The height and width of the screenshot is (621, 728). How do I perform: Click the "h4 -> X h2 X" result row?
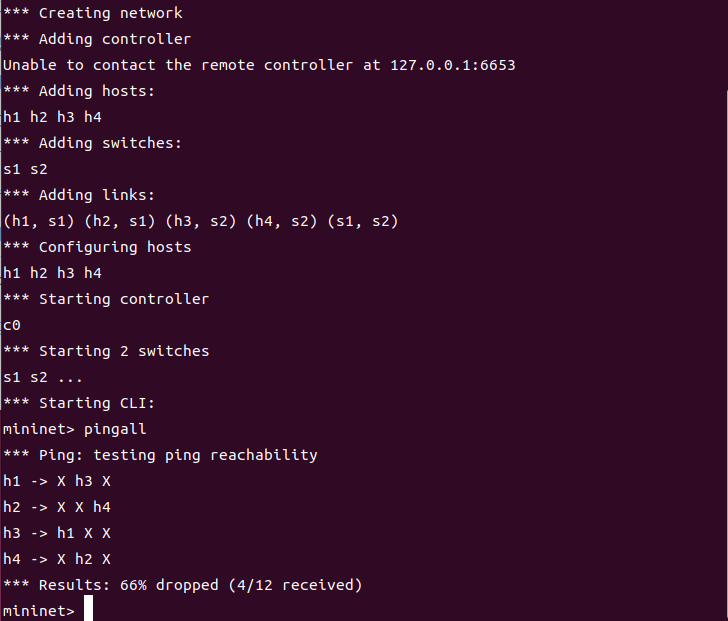[x=56, y=559]
